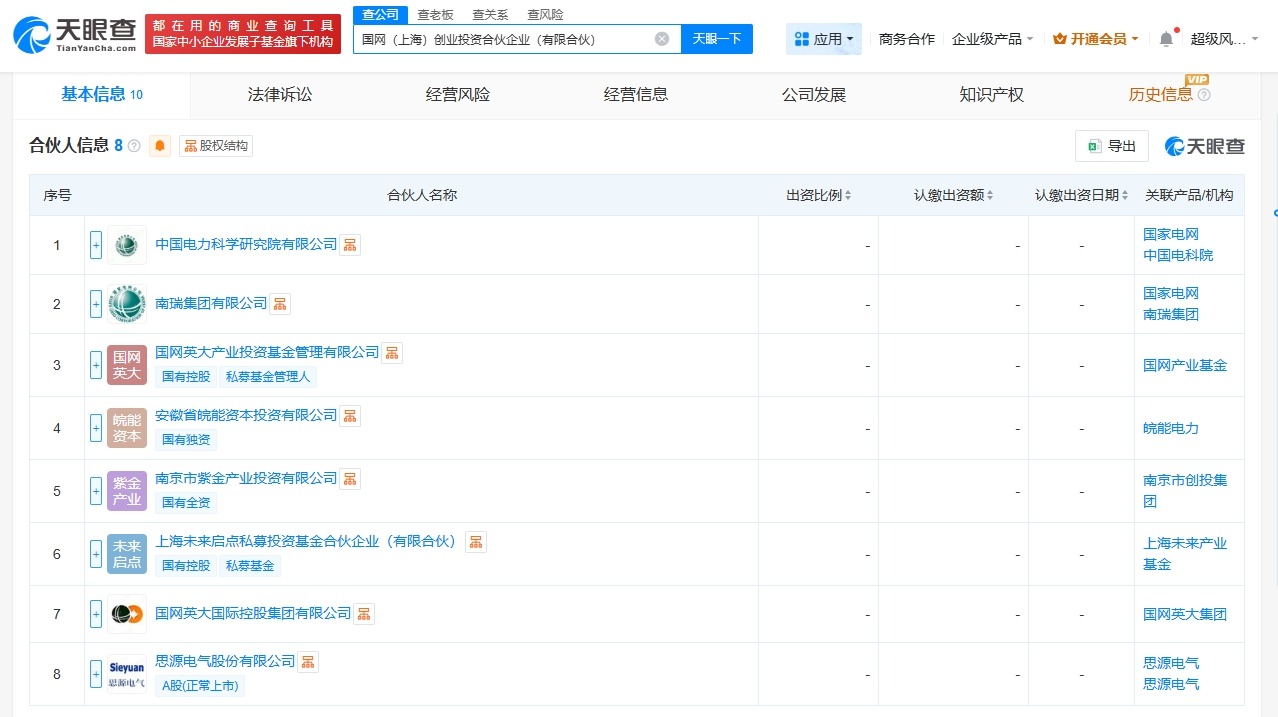Open equity structure icon next to 南瑞集团有限公司
The height and width of the screenshot is (717, 1278).
click(280, 304)
